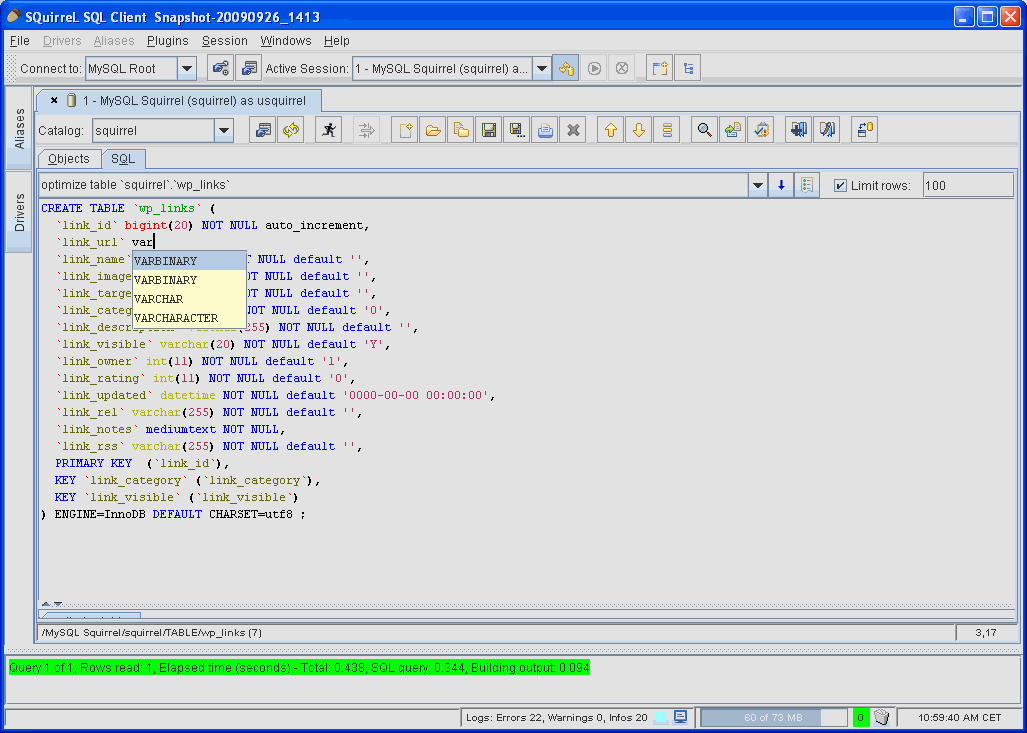1027x733 pixels.
Task: Open the Aliases side panel
Action: pyautogui.click(x=19, y=129)
